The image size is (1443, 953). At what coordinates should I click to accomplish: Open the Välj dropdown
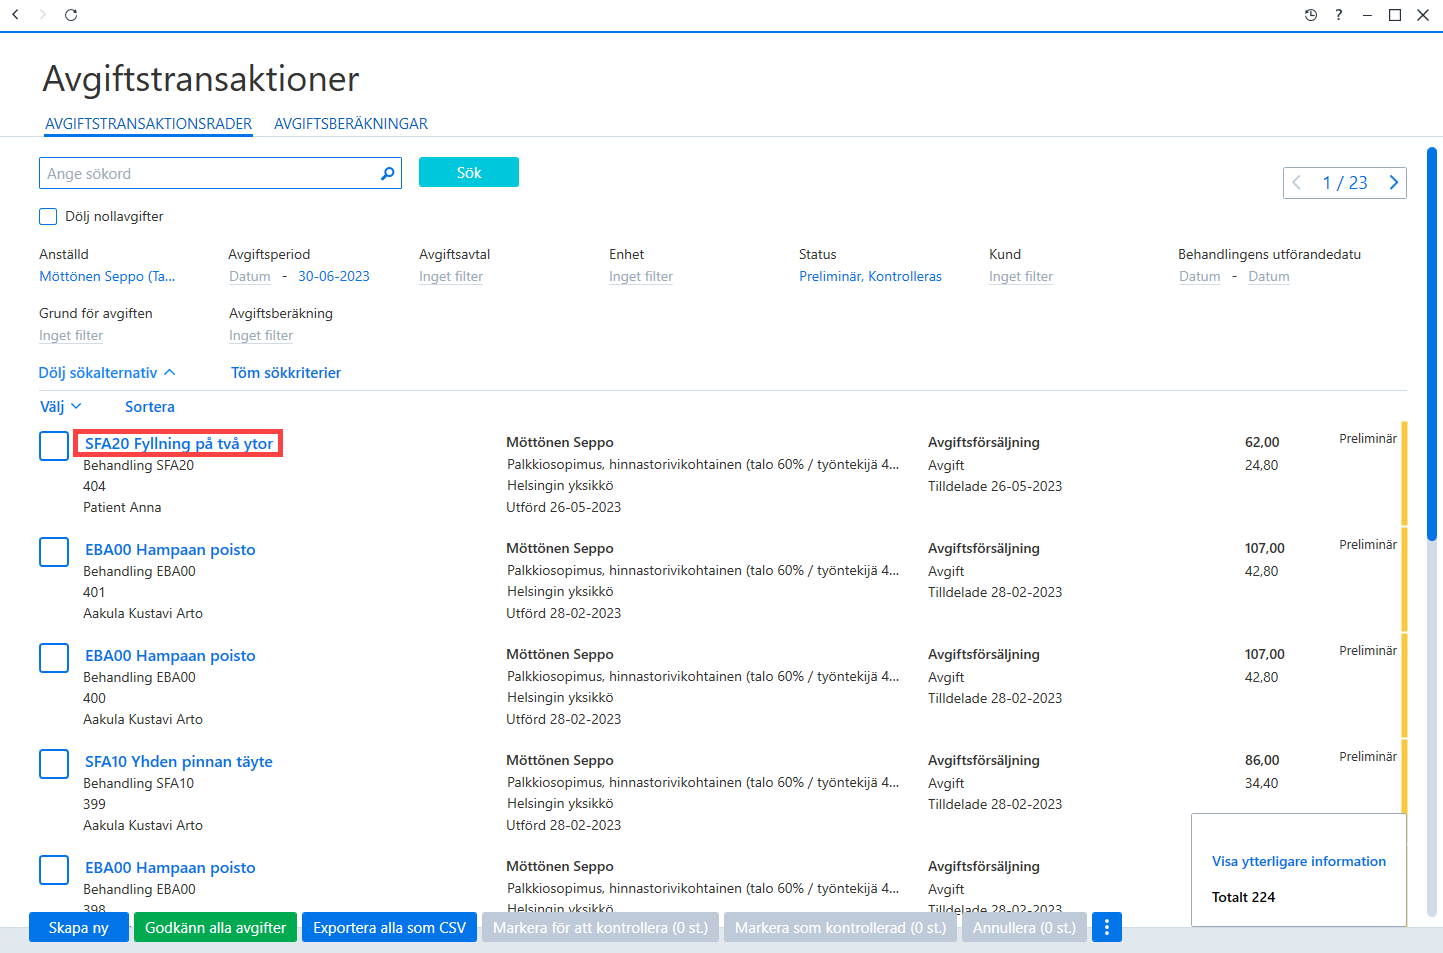(60, 406)
